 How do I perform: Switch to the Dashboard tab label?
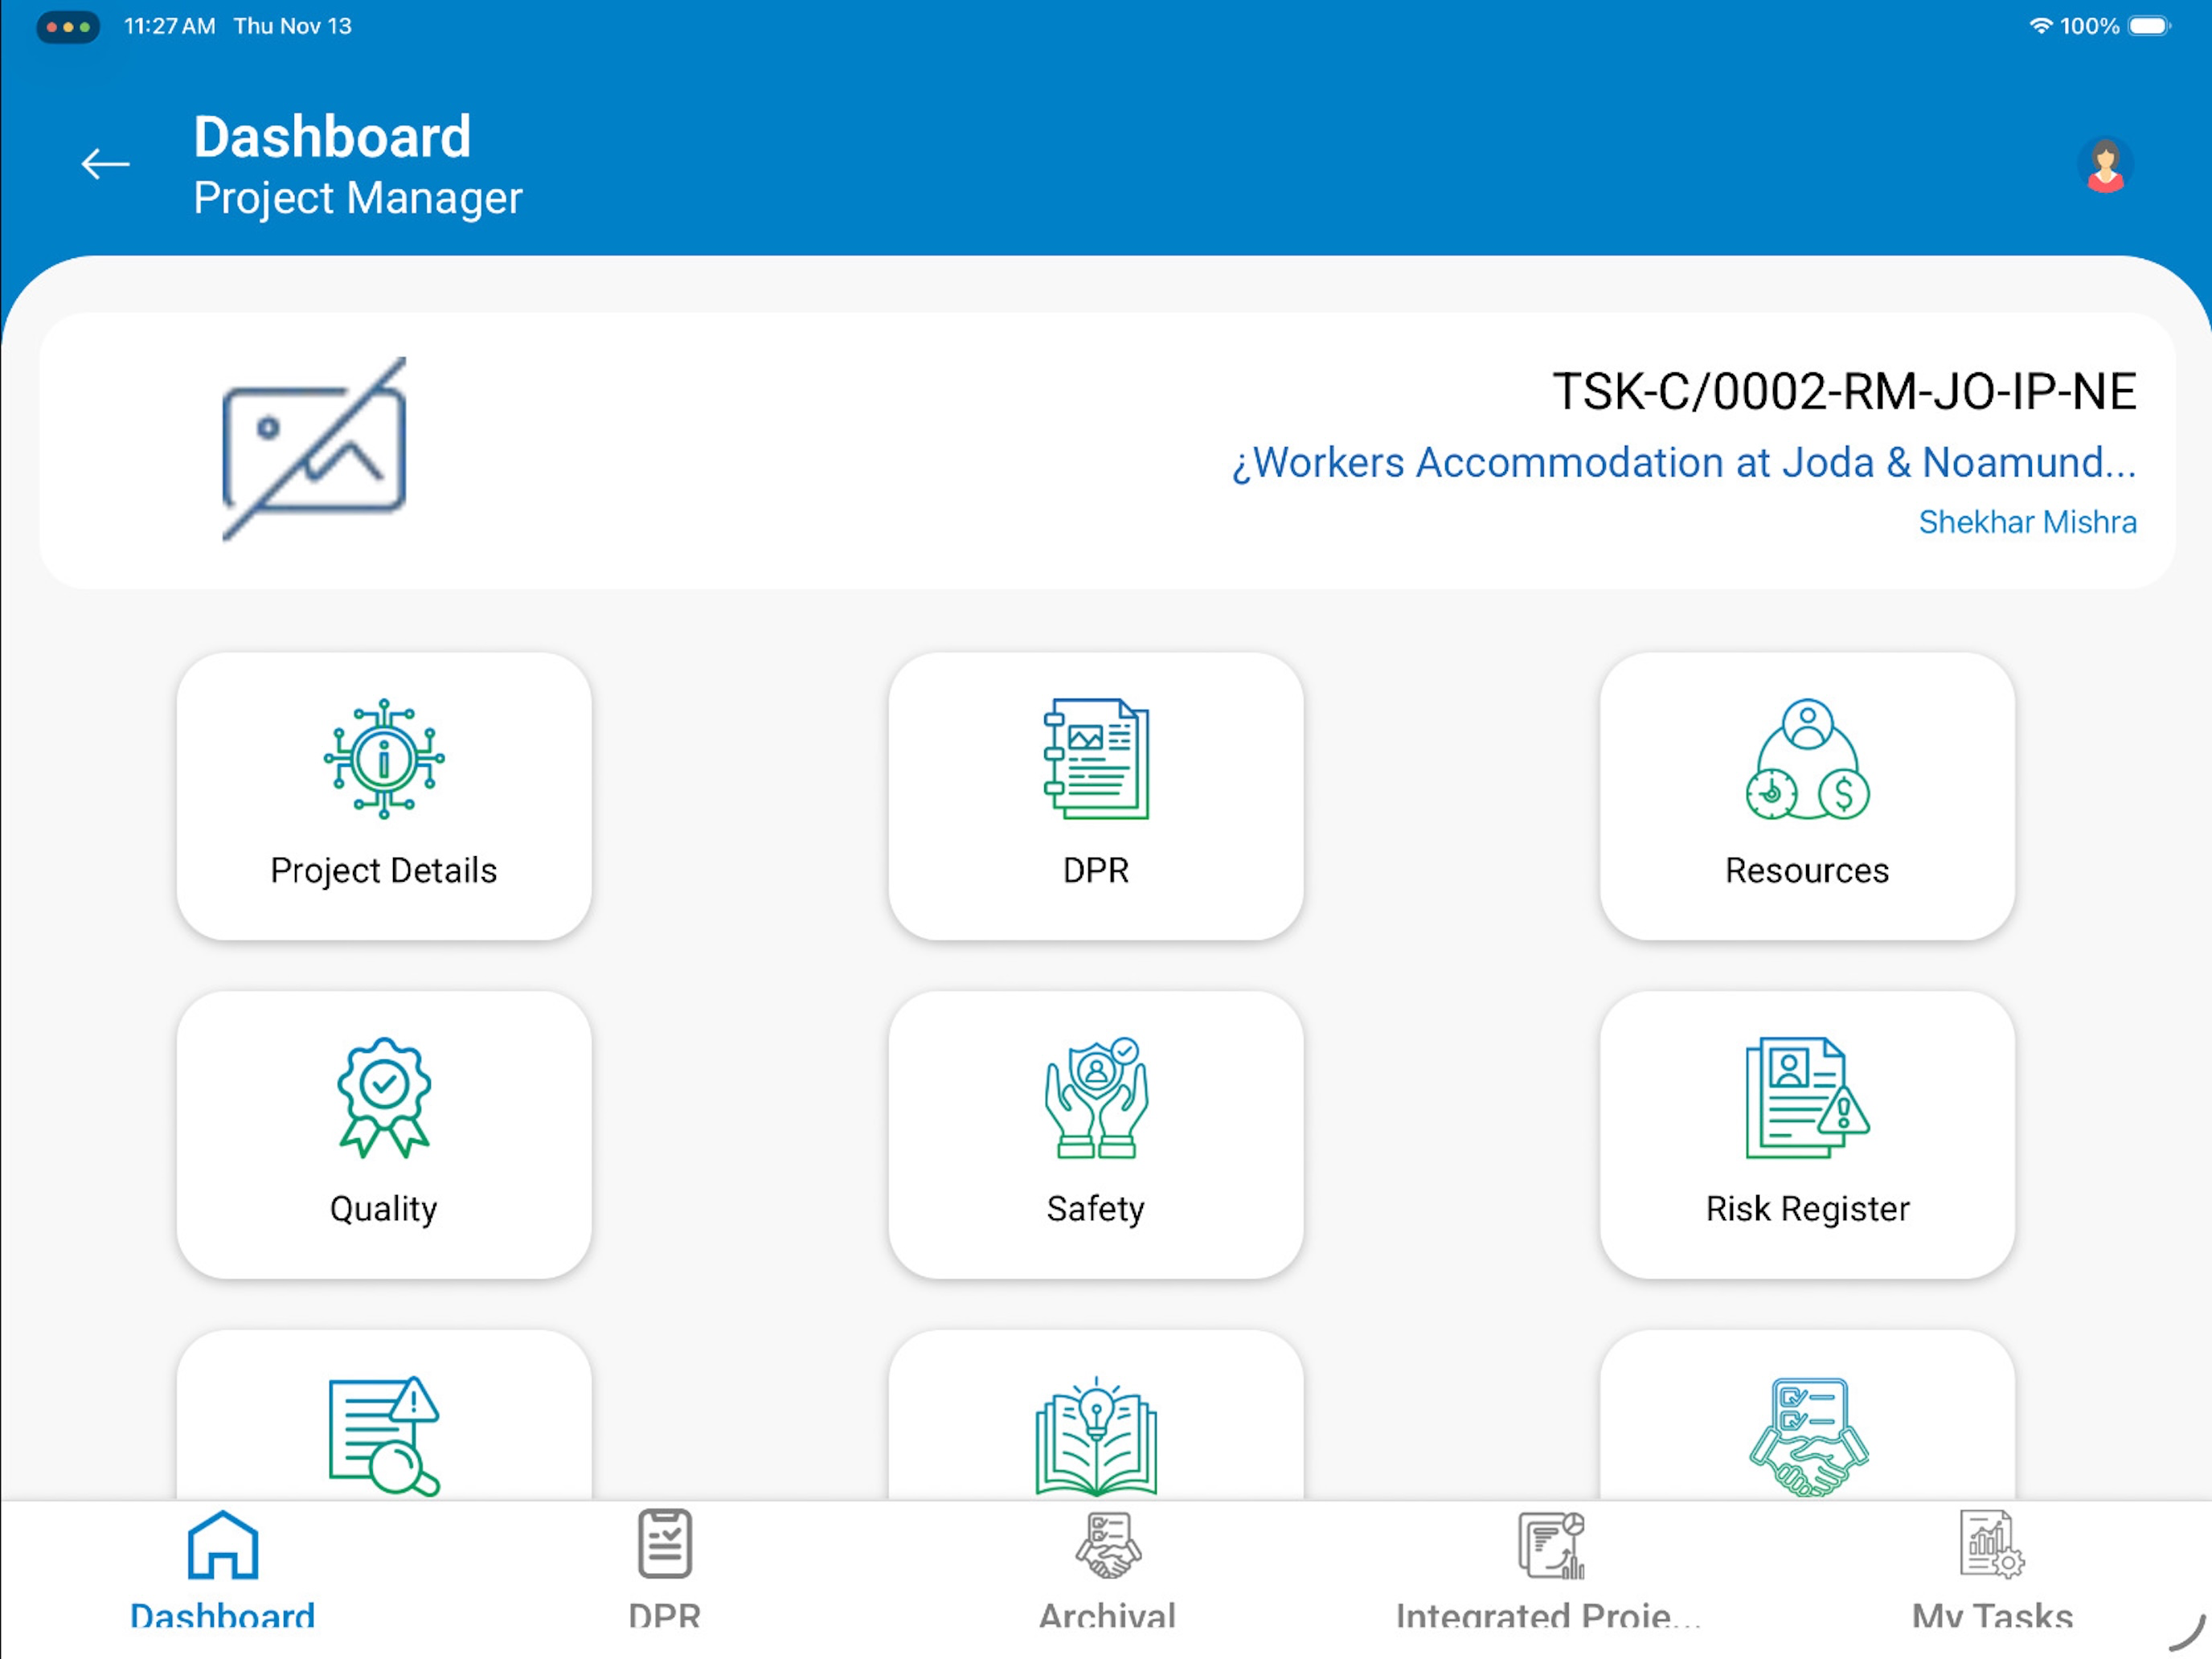(223, 1616)
